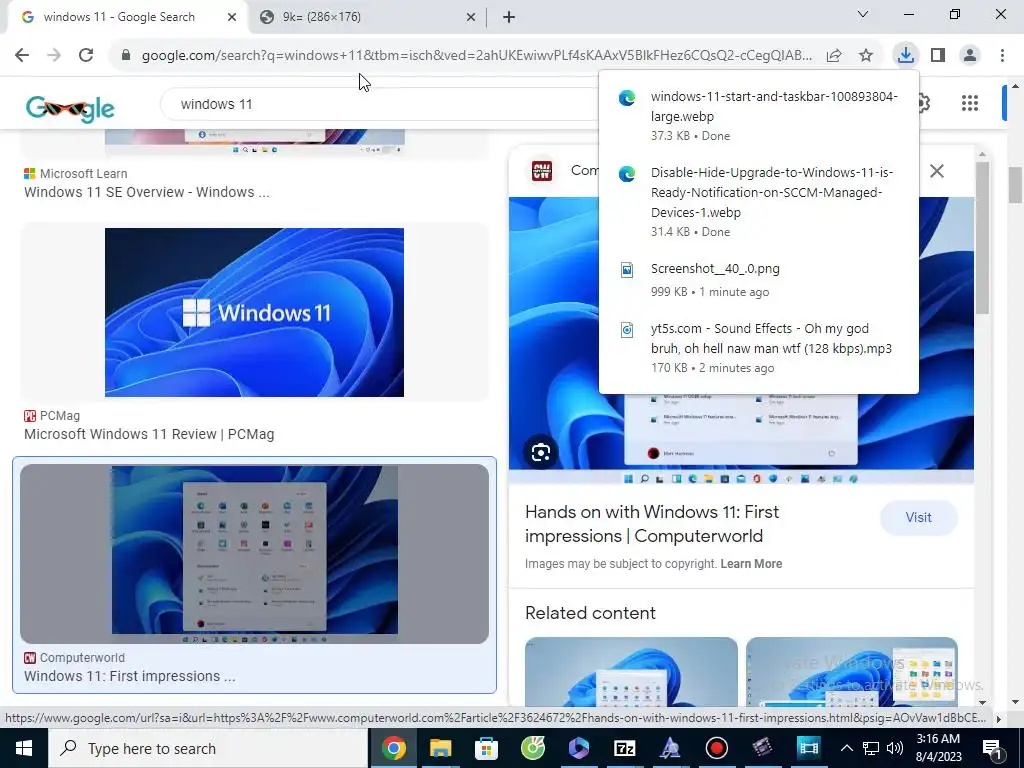Click the PCMag source label
1024x768 pixels.
[x=59, y=416]
